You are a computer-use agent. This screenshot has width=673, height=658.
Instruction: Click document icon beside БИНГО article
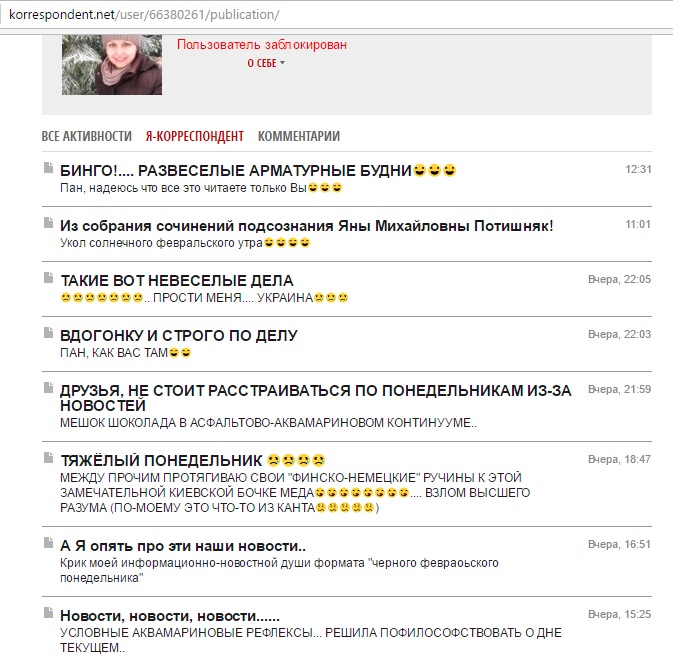point(49,168)
